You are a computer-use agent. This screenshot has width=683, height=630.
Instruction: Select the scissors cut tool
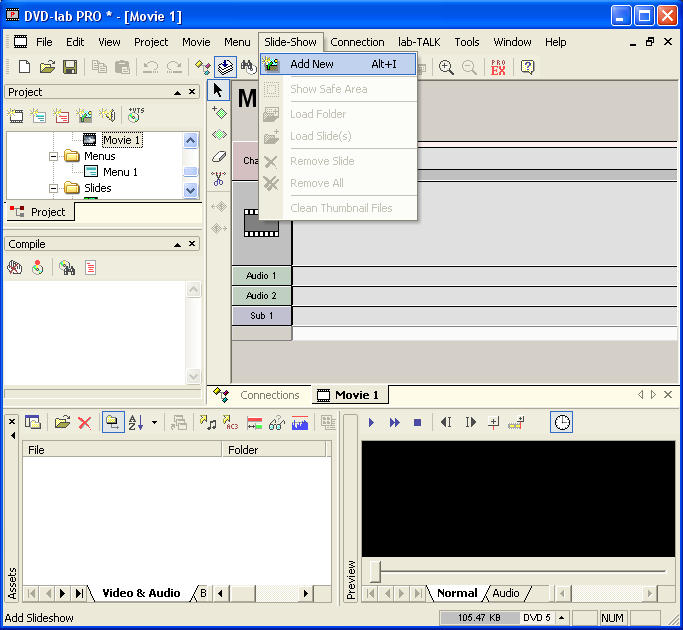coord(219,179)
